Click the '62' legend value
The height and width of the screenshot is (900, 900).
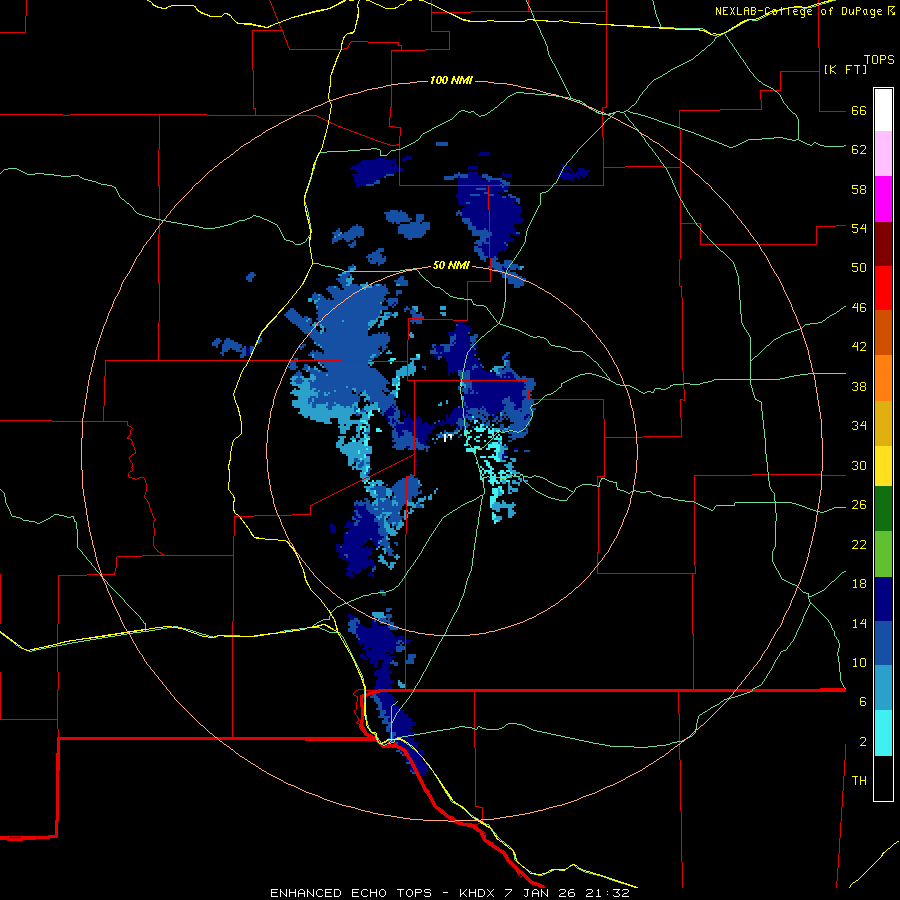[859, 150]
